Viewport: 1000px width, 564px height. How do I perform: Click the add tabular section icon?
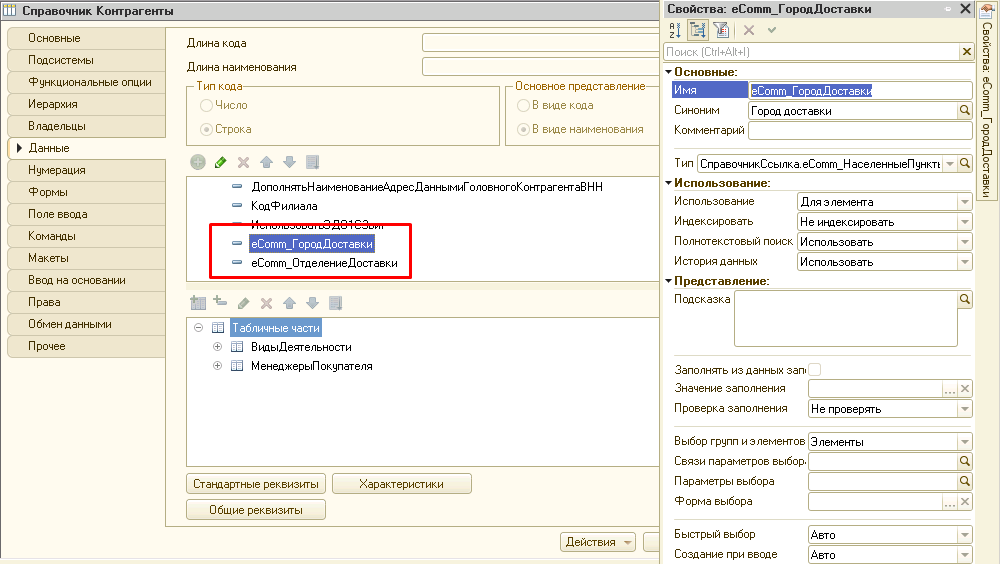pyautogui.click(x=197, y=303)
